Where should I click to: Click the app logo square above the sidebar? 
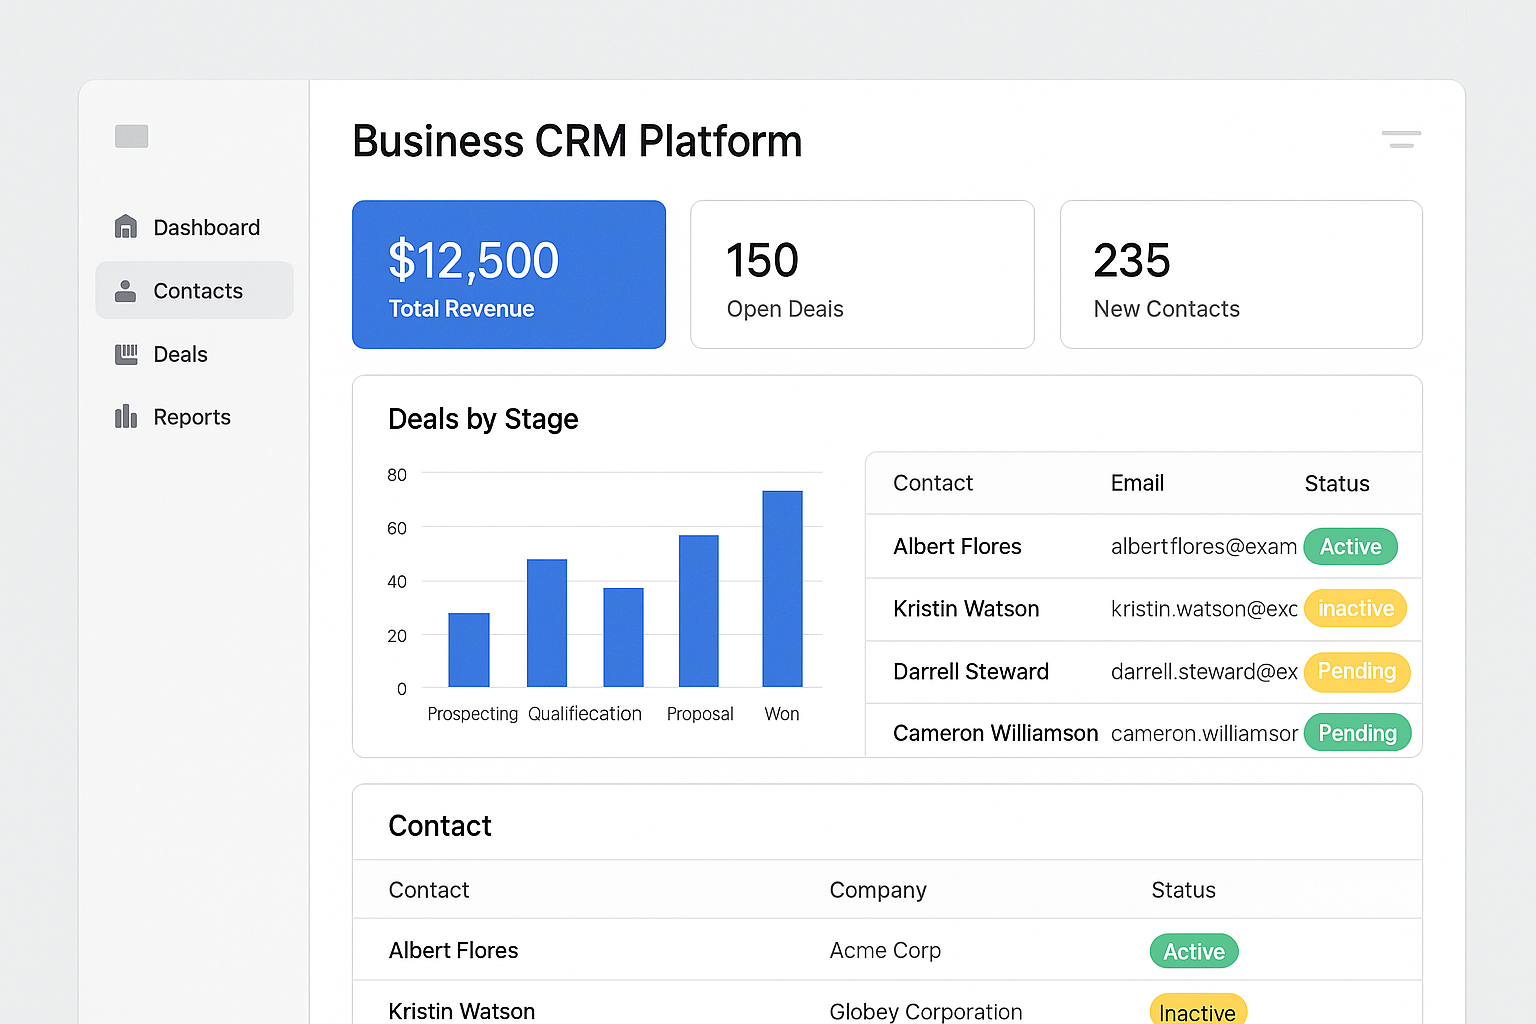click(x=131, y=136)
